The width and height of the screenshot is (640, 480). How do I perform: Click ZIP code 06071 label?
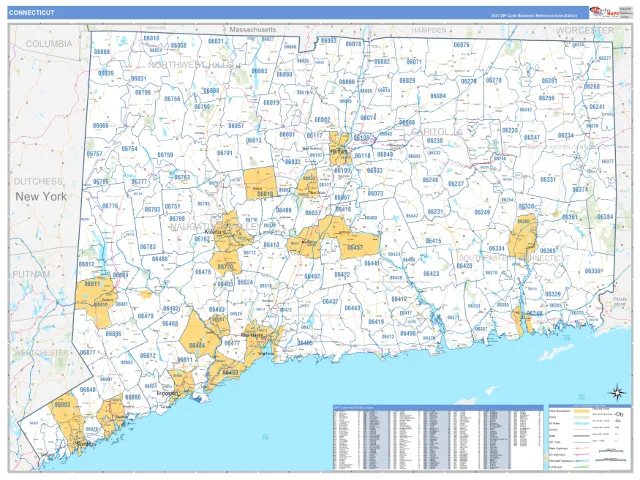click(414, 62)
